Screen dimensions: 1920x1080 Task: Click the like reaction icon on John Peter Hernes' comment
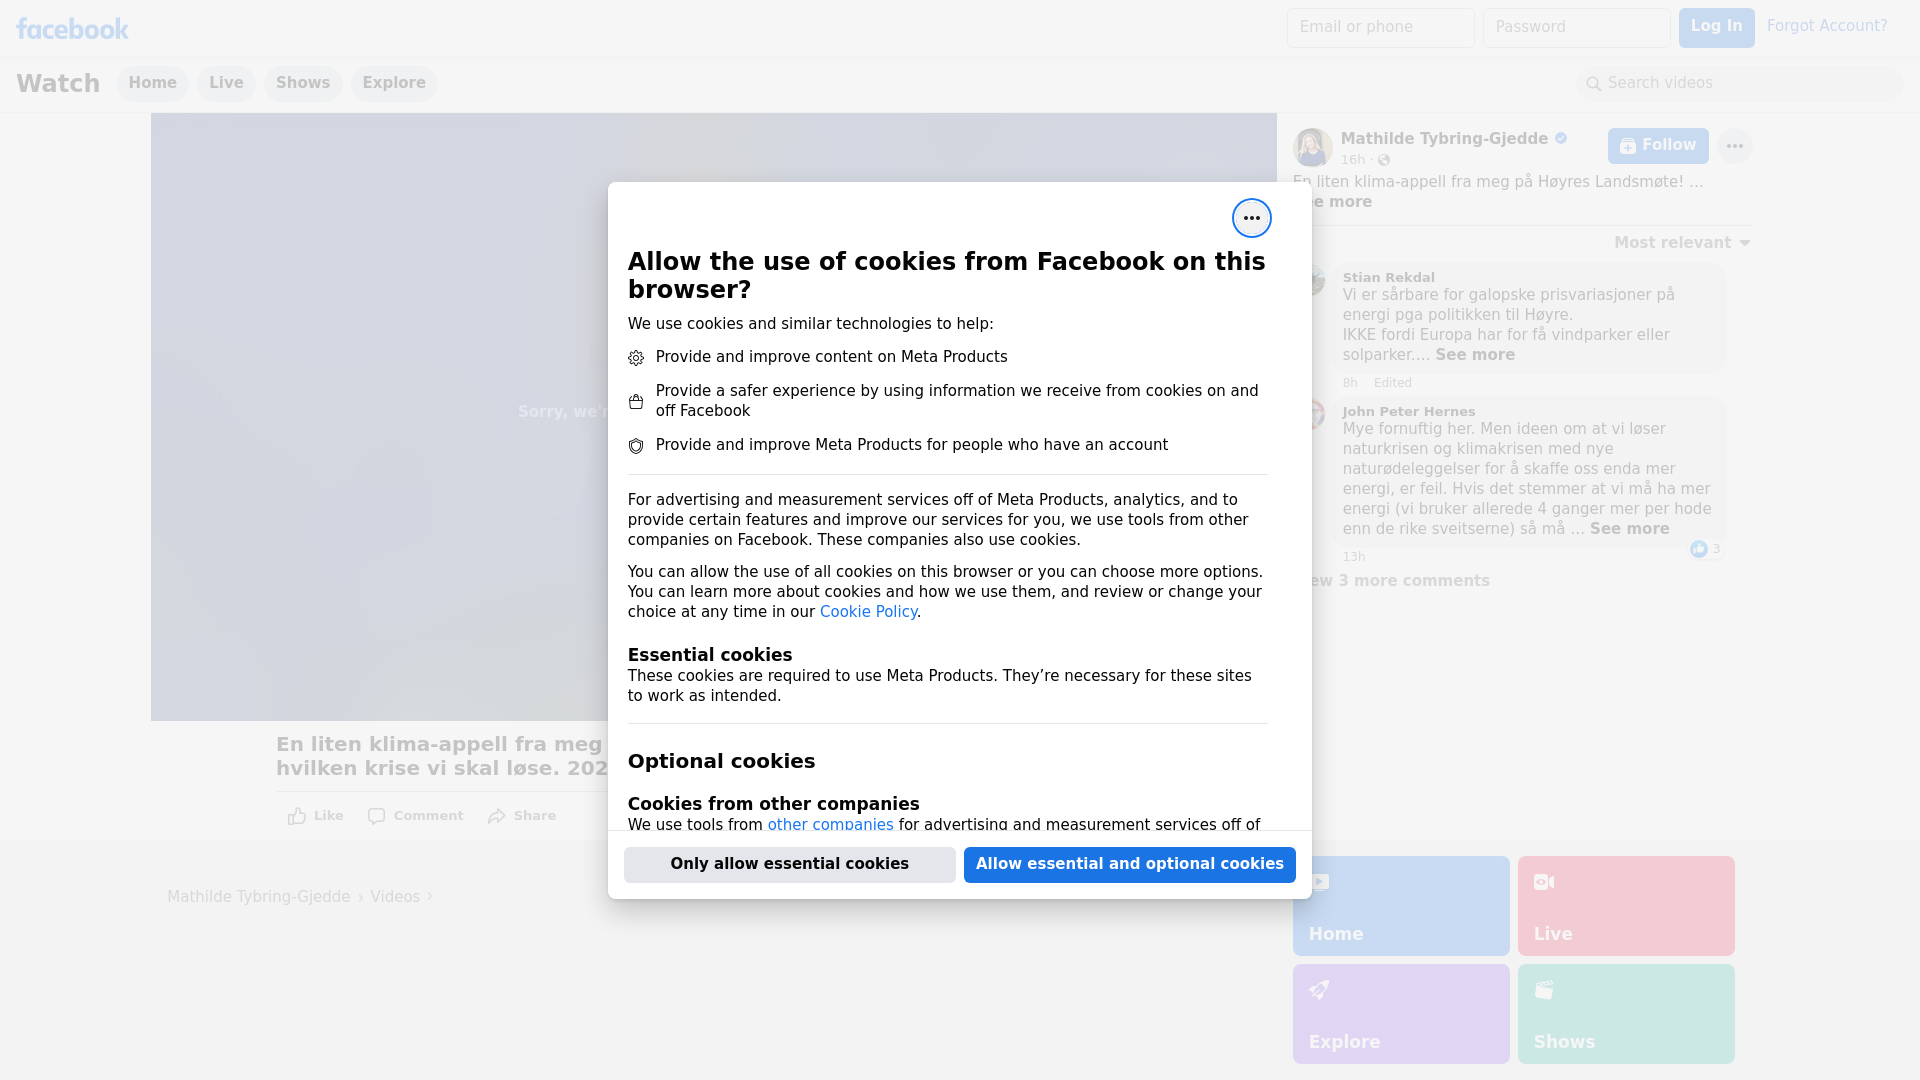(x=1698, y=549)
